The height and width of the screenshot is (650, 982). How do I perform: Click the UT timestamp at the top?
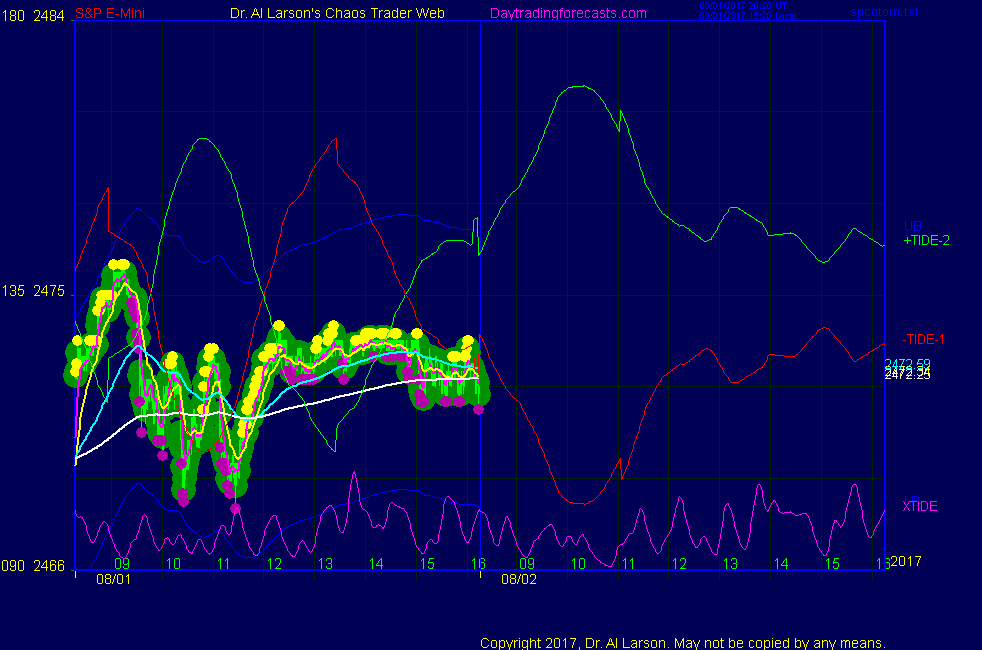click(744, 5)
